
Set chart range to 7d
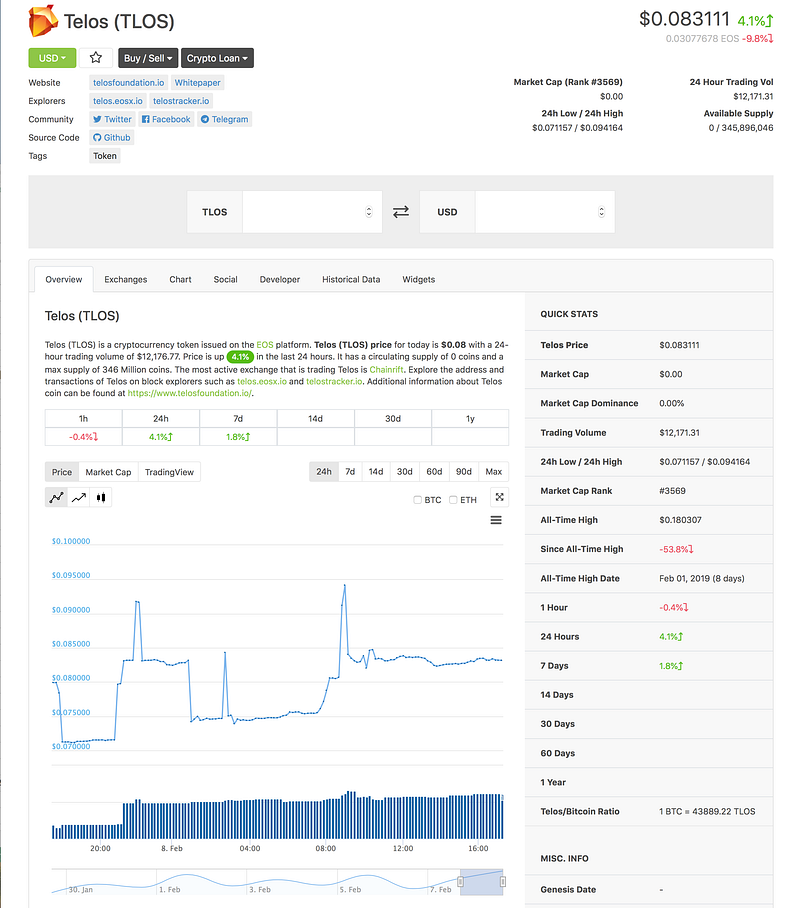(350, 472)
